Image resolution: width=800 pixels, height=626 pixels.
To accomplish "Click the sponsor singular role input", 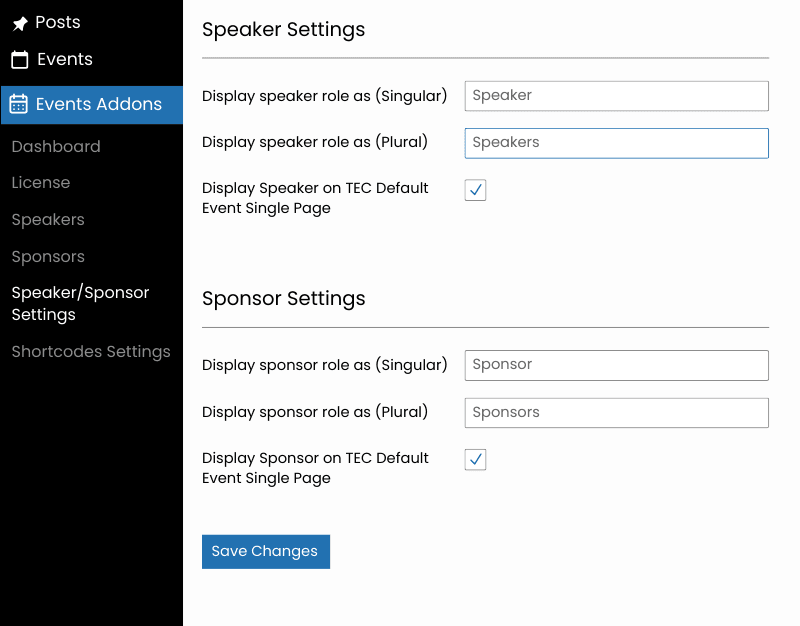I will point(616,365).
